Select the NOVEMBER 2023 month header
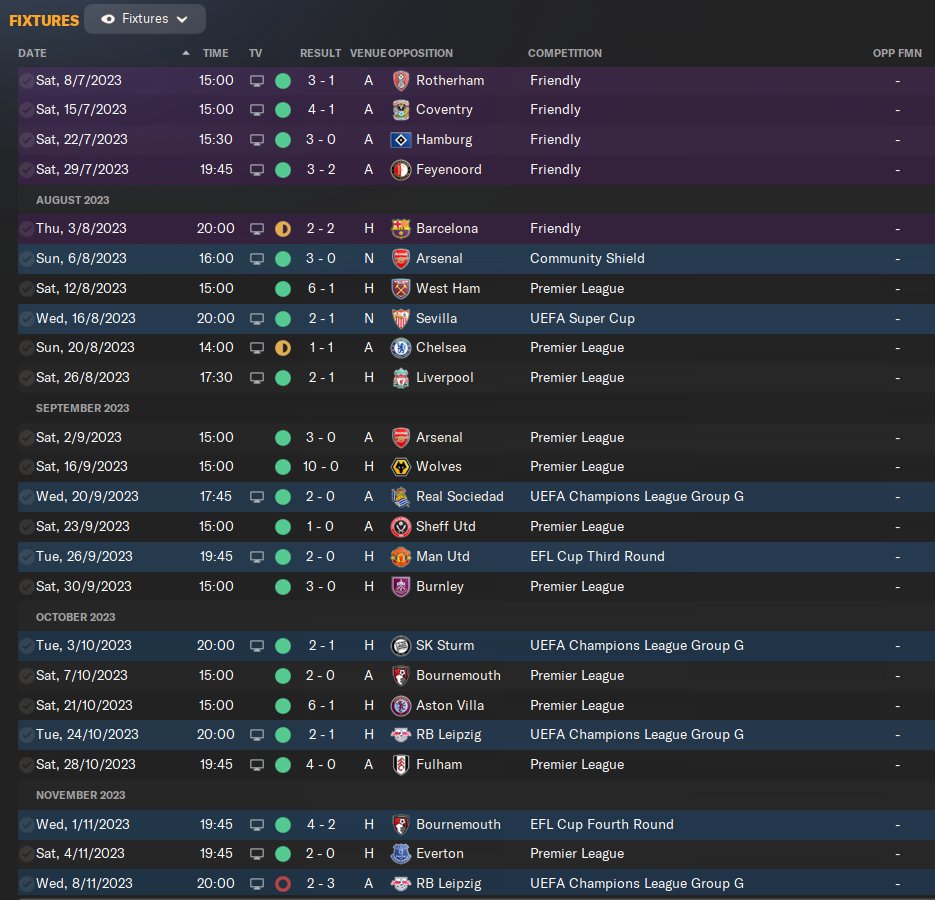Screen dimensions: 935x900 tap(81, 796)
